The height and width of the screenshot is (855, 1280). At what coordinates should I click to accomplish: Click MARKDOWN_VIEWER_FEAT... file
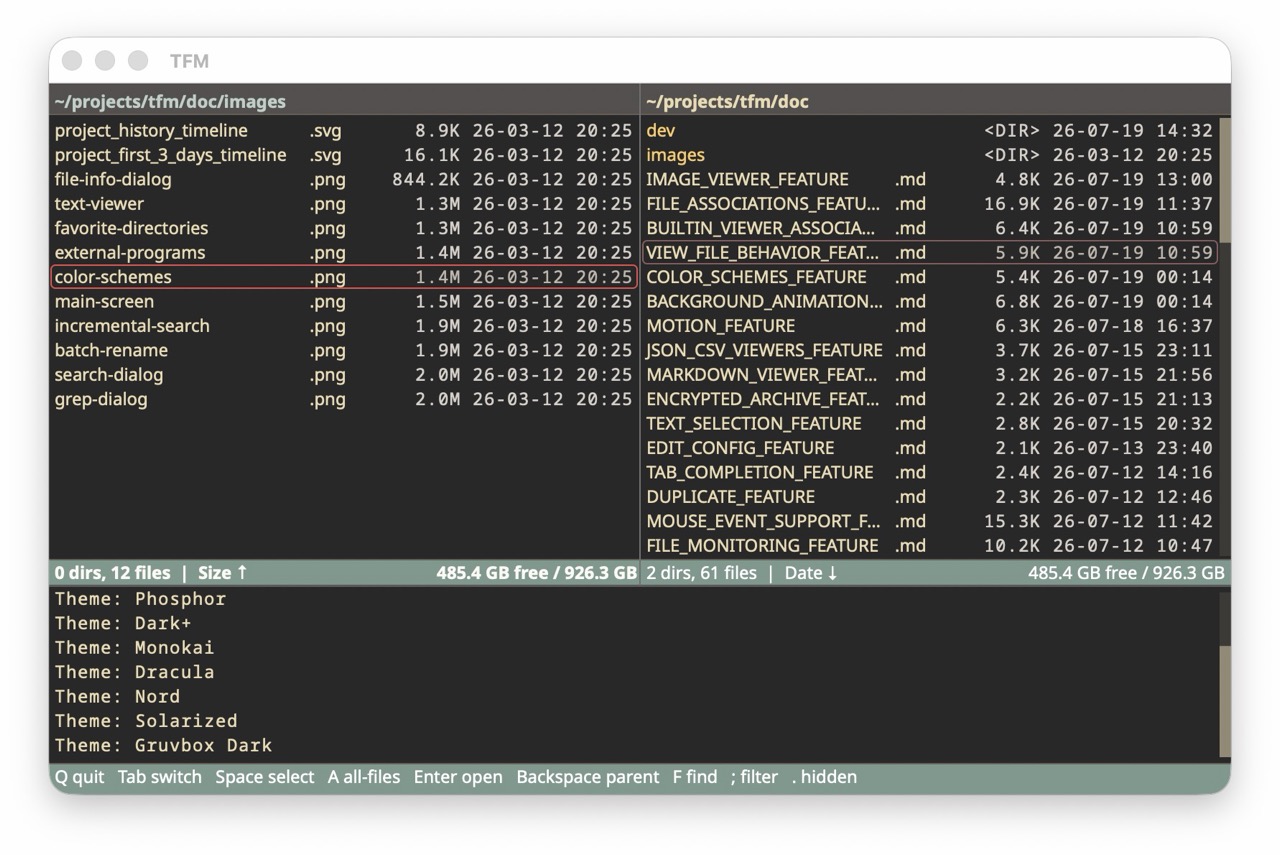930,375
